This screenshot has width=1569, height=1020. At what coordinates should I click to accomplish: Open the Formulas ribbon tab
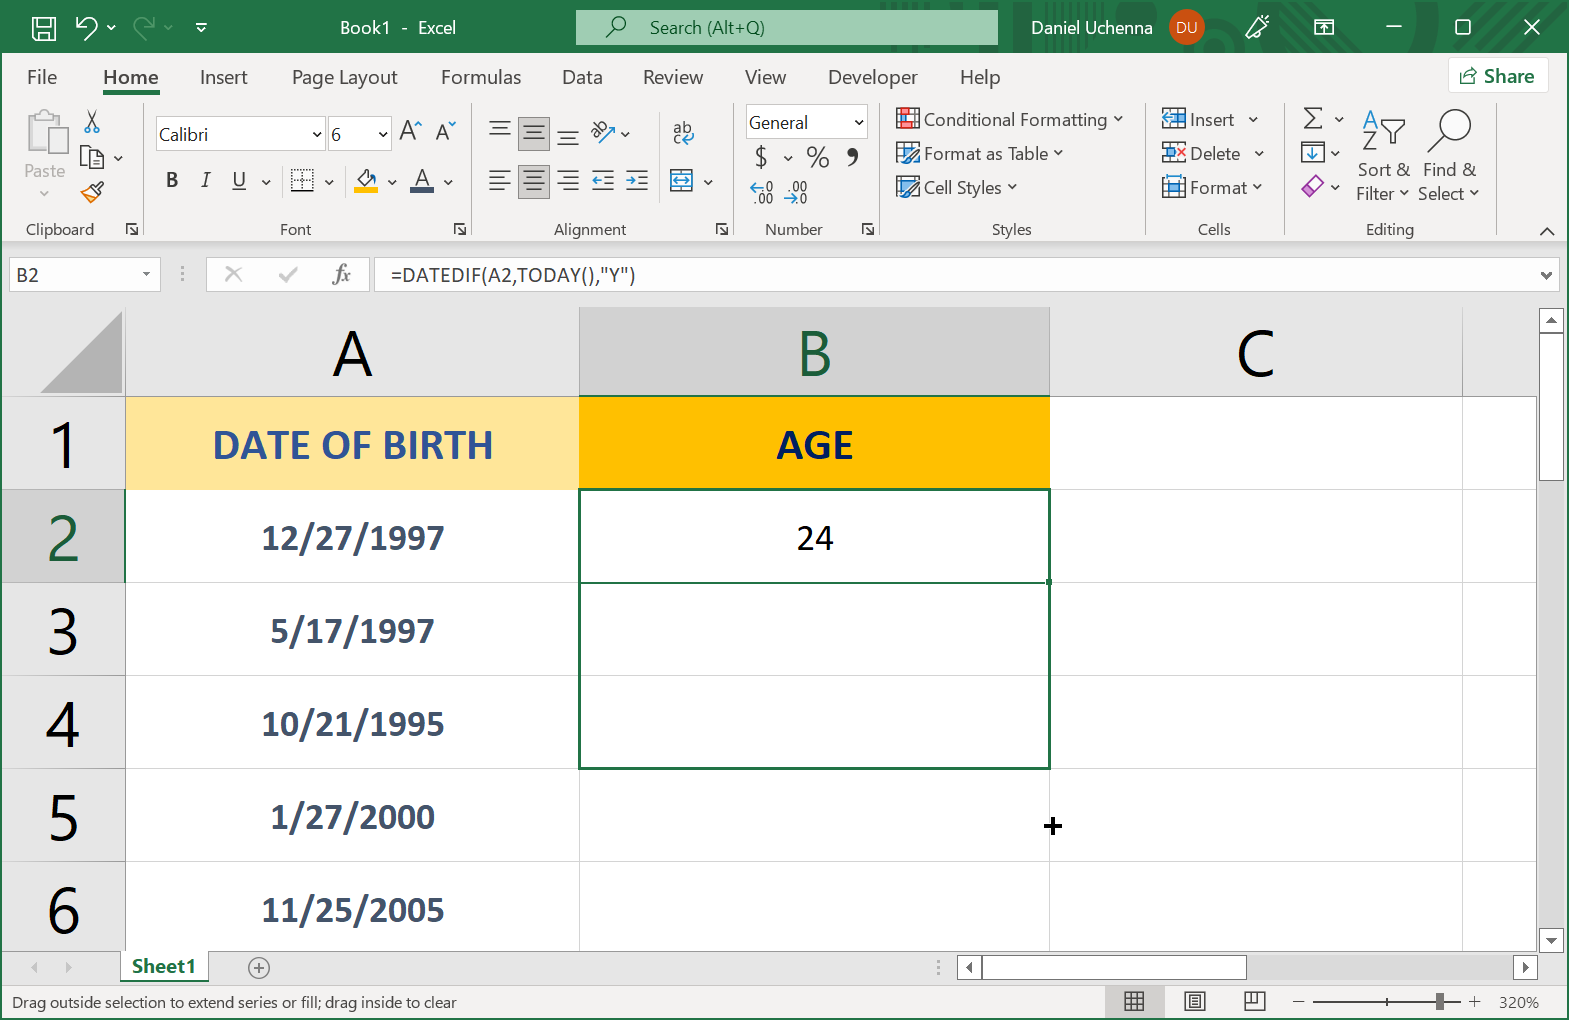(x=480, y=77)
